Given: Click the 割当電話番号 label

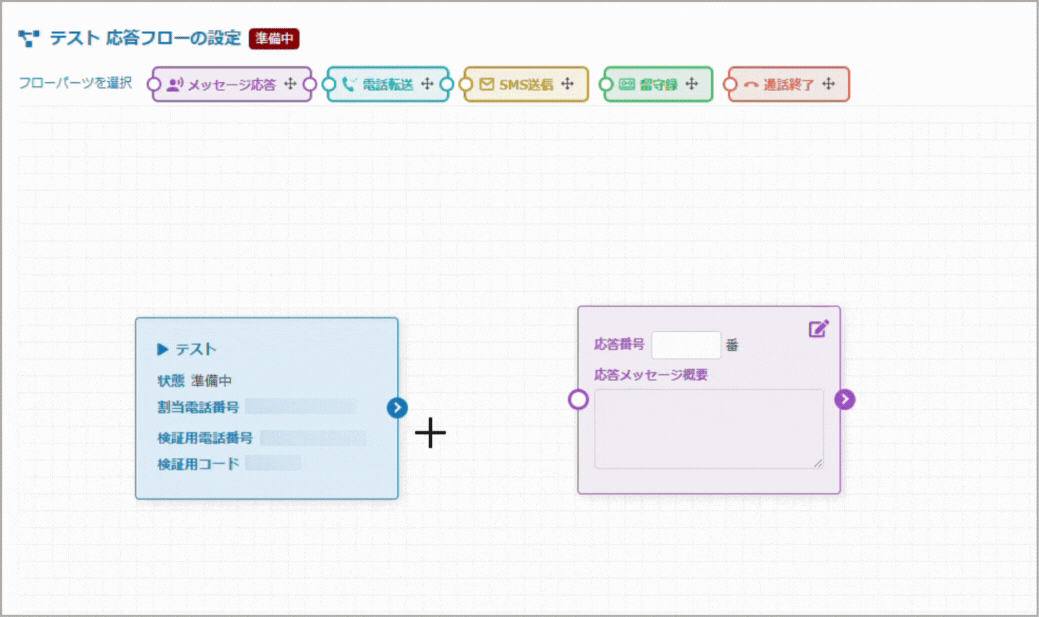Looking at the screenshot, I should click(x=197, y=407).
